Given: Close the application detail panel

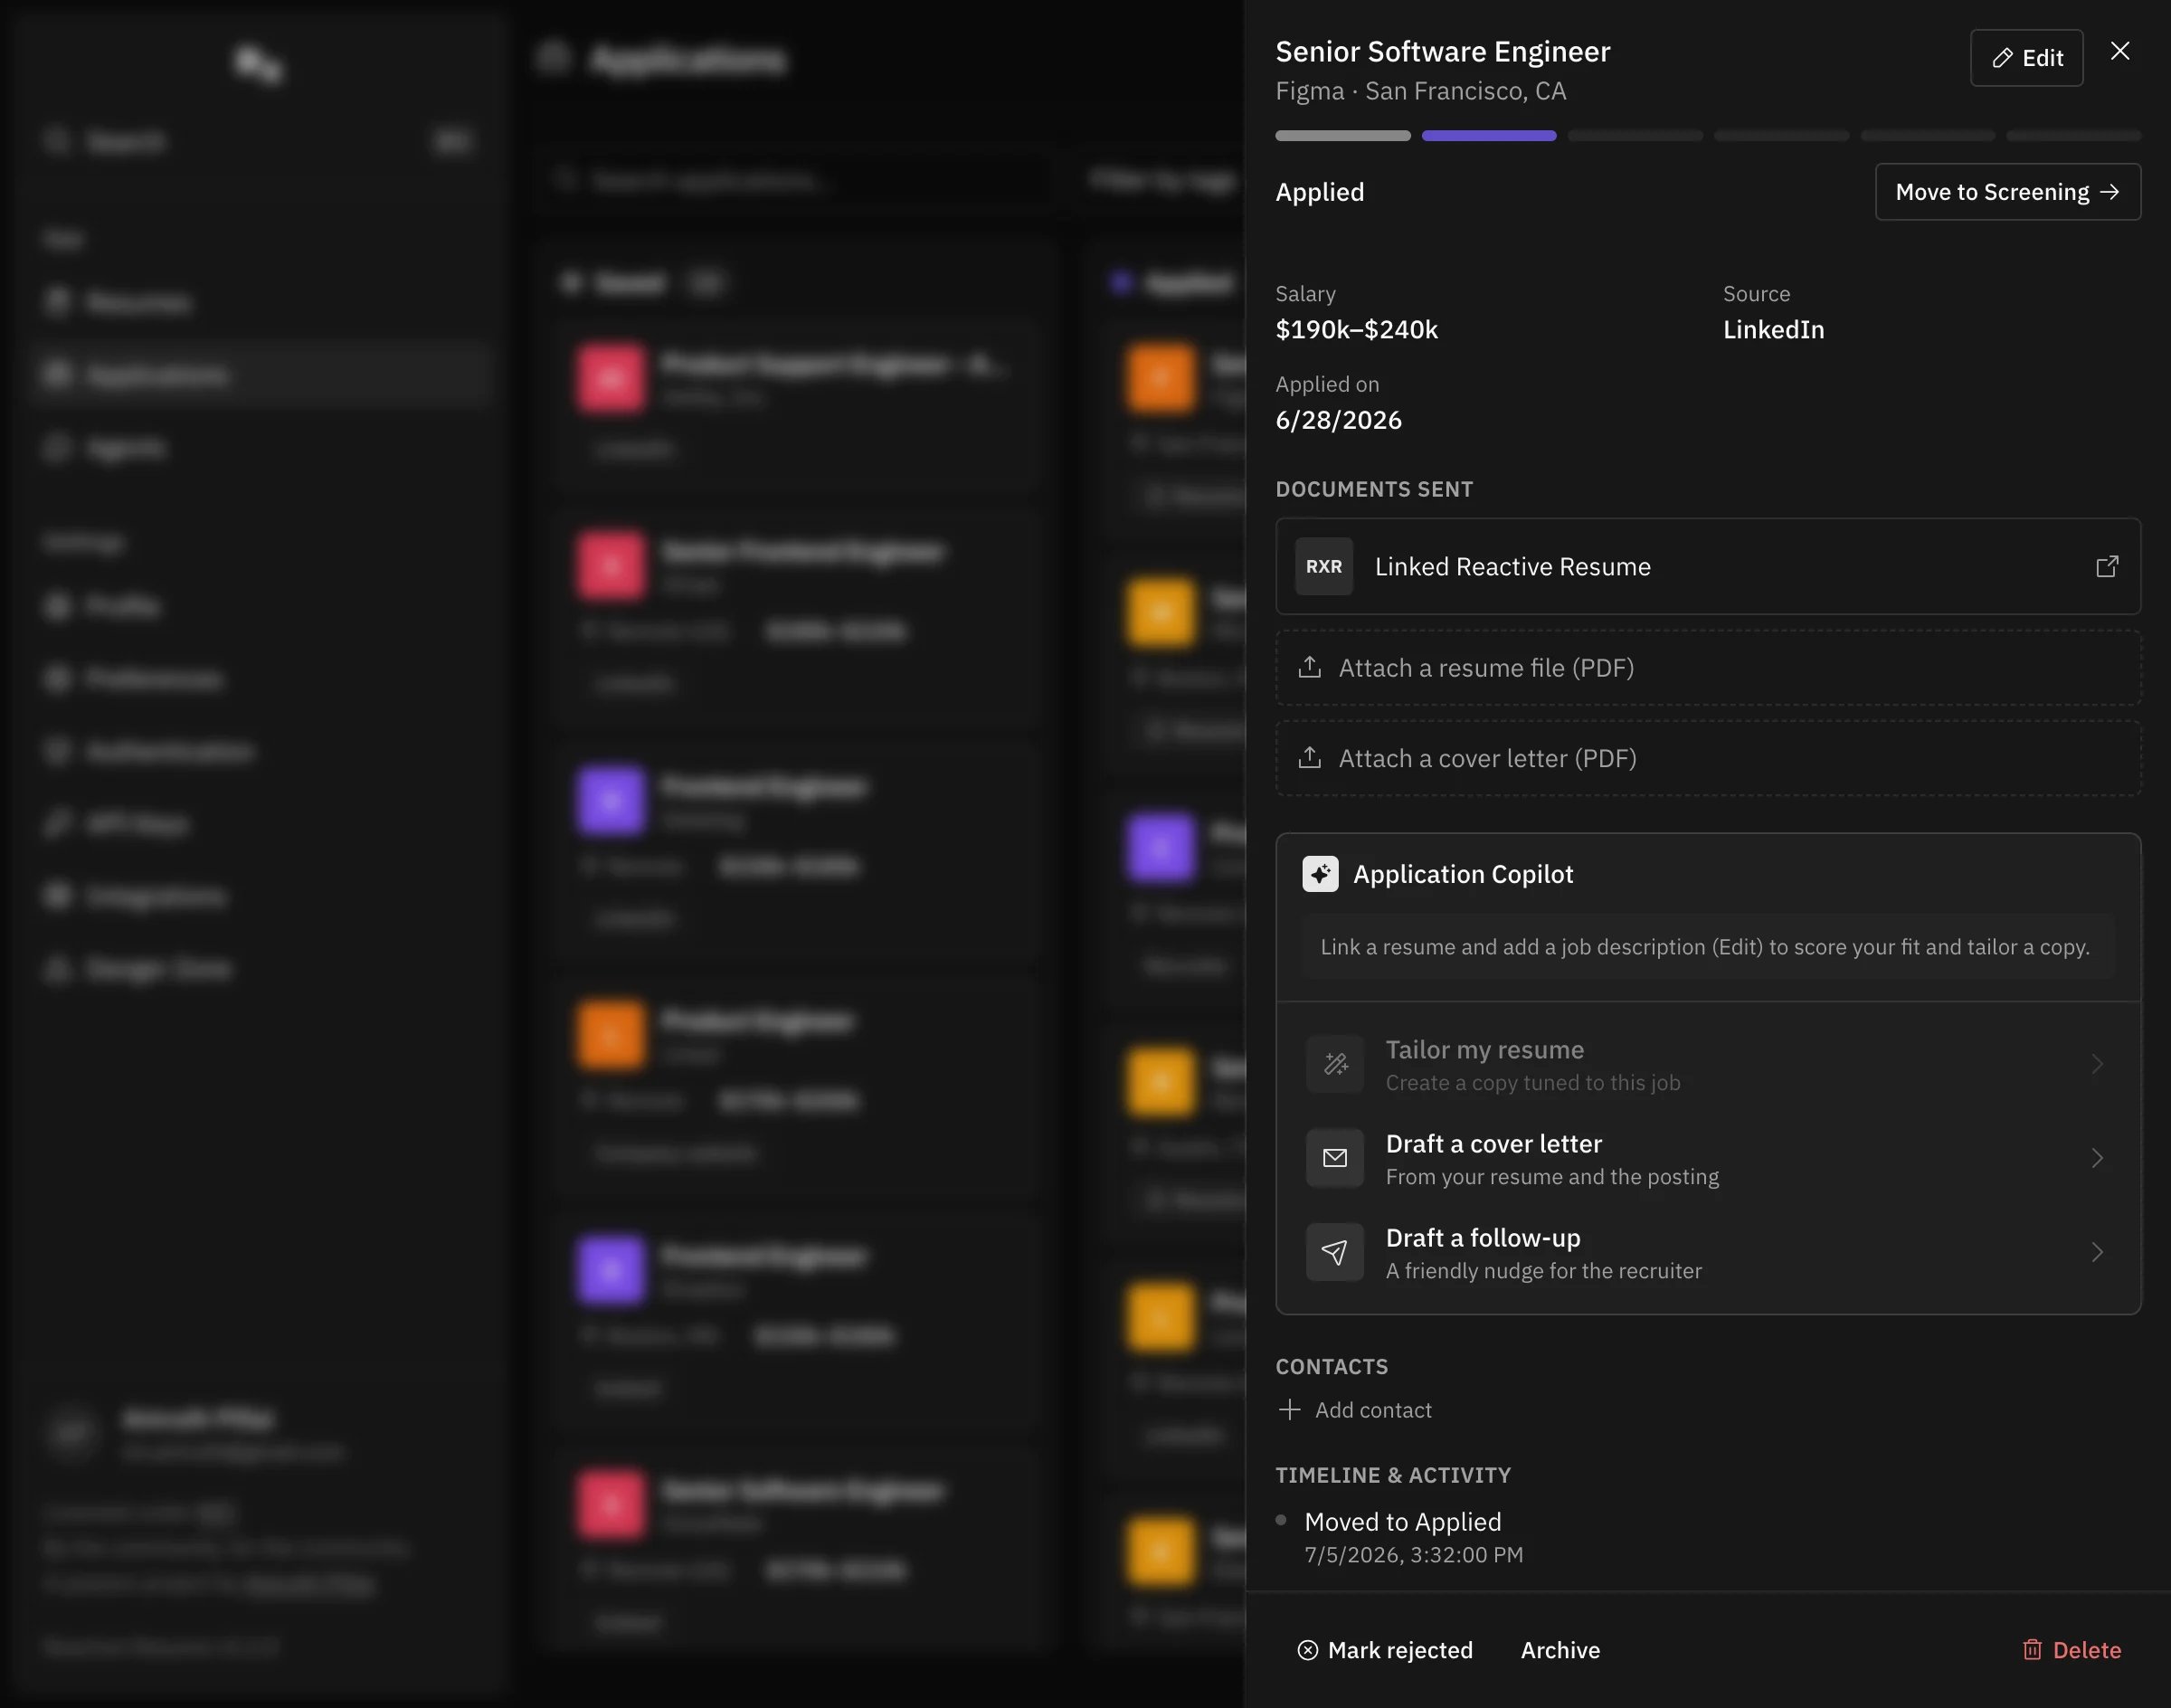Looking at the screenshot, I should pyautogui.click(x=2119, y=51).
